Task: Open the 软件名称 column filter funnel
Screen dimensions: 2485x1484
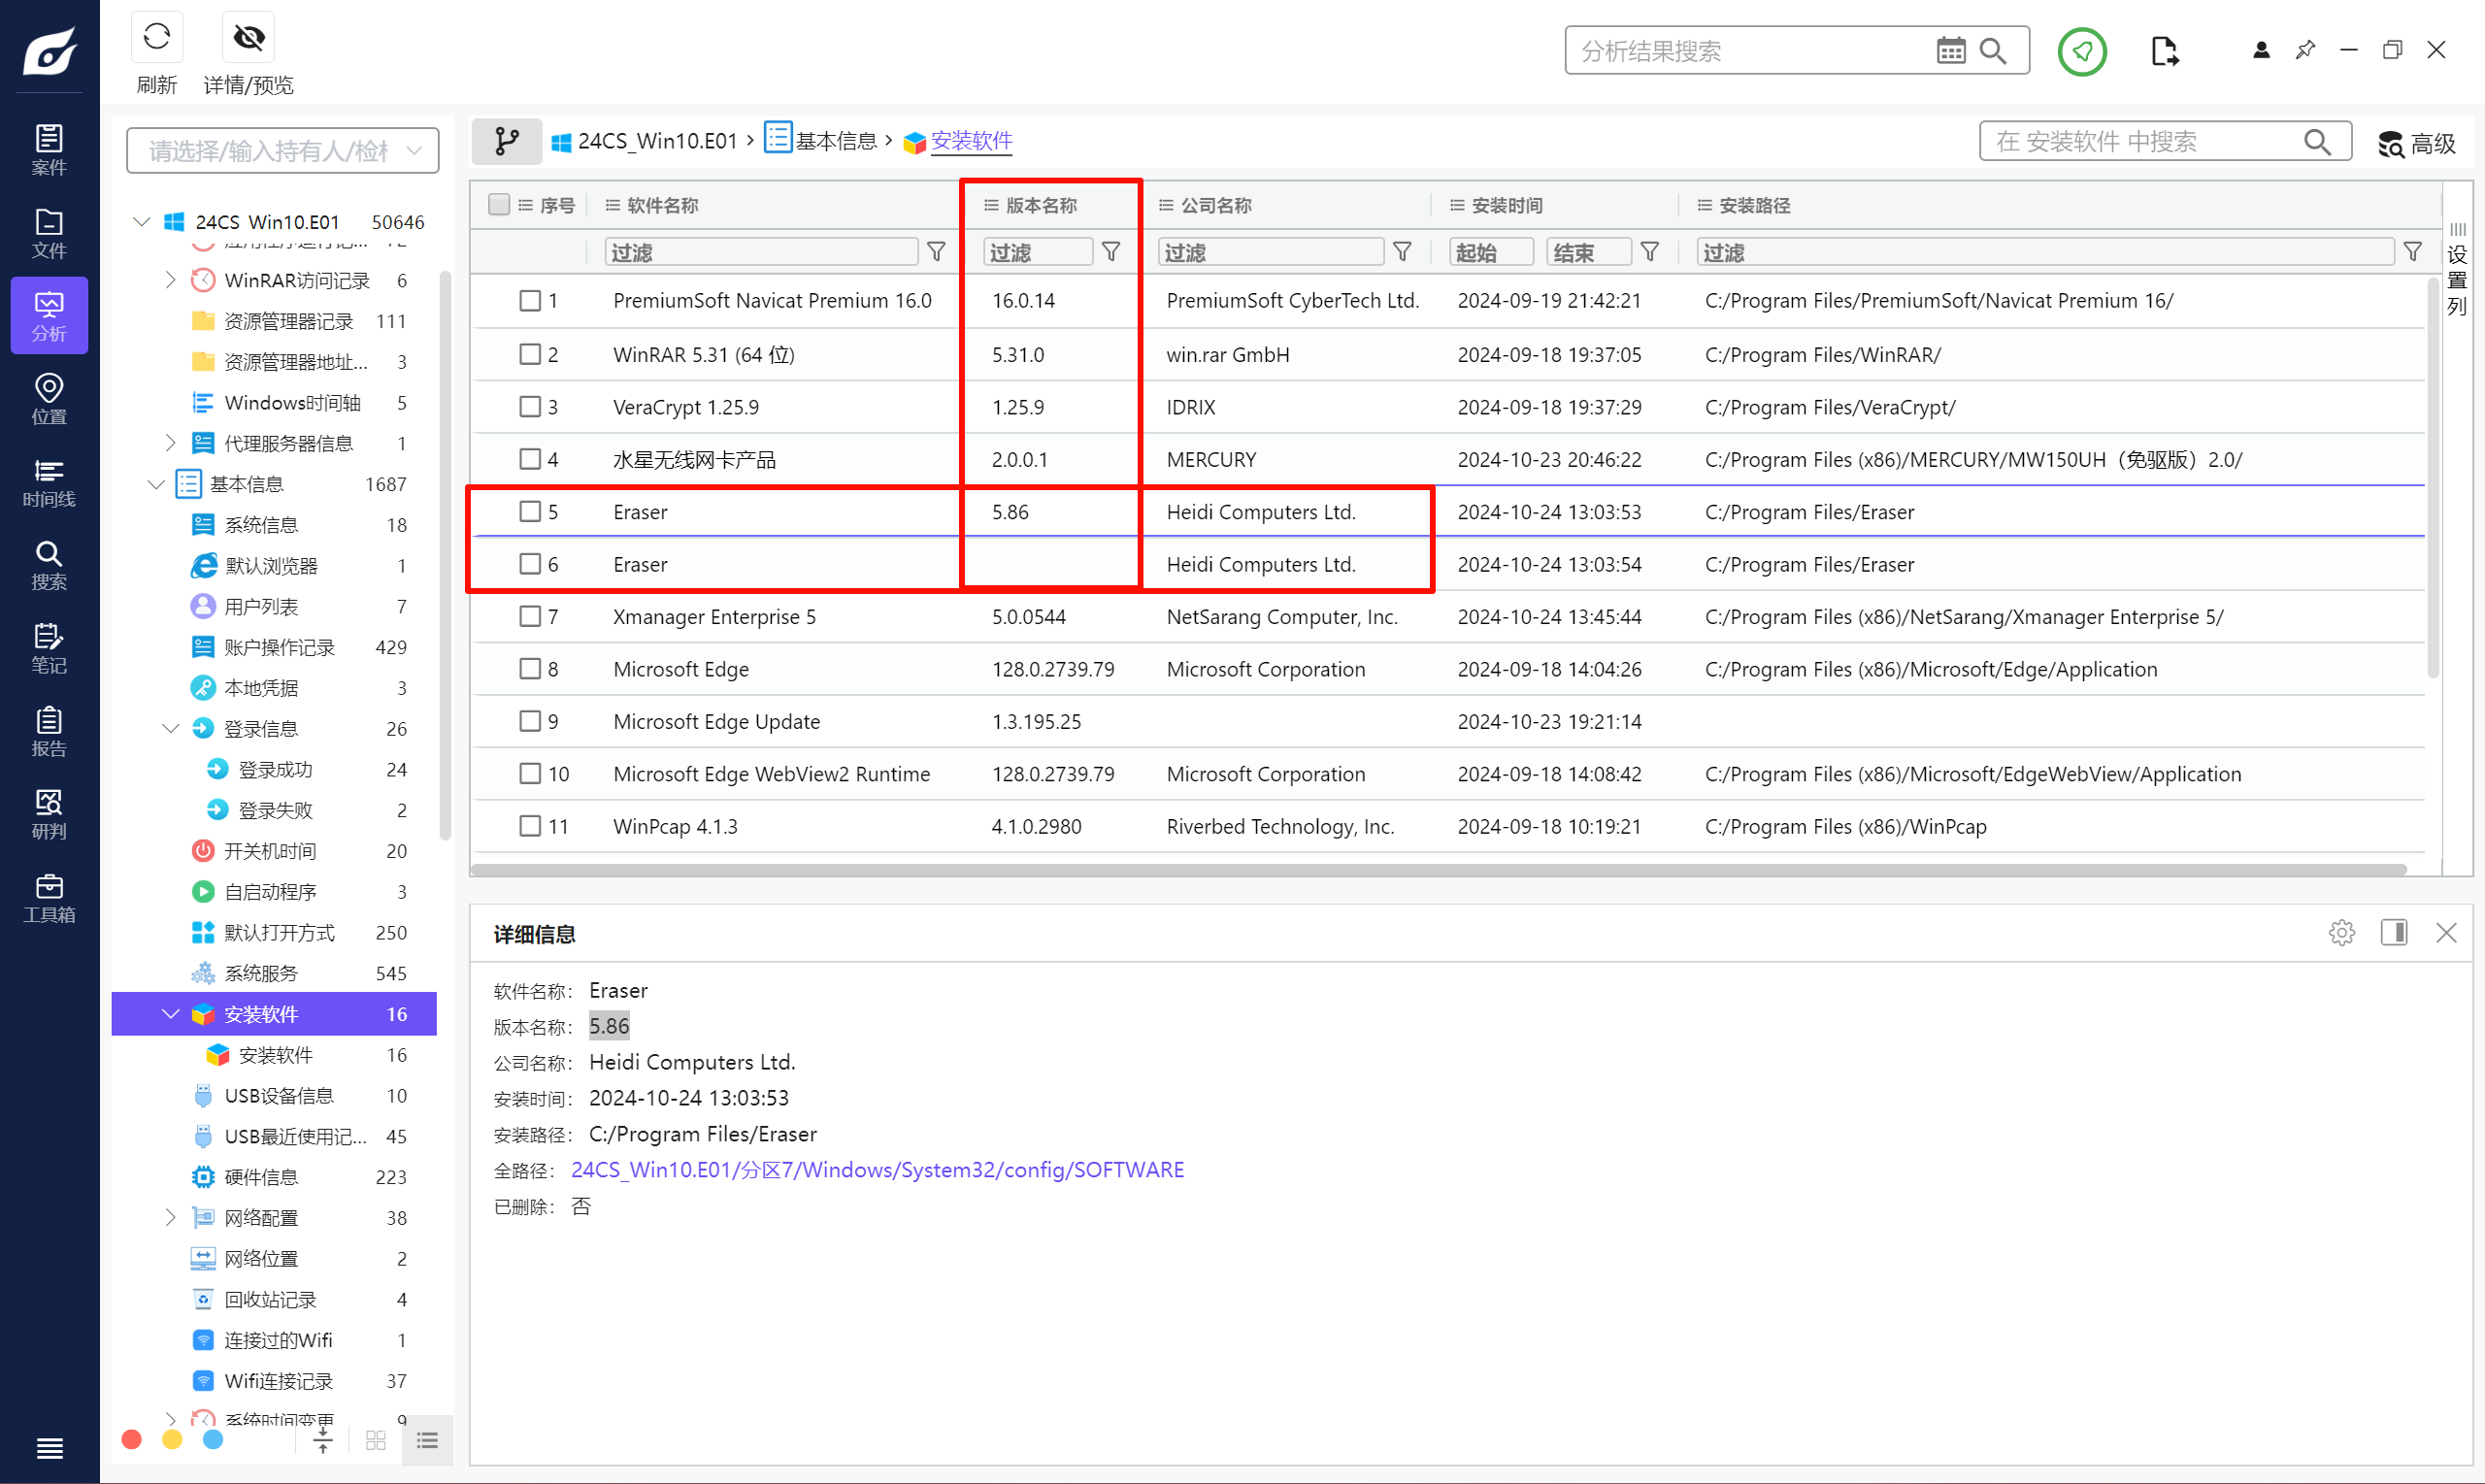Action: [x=936, y=252]
